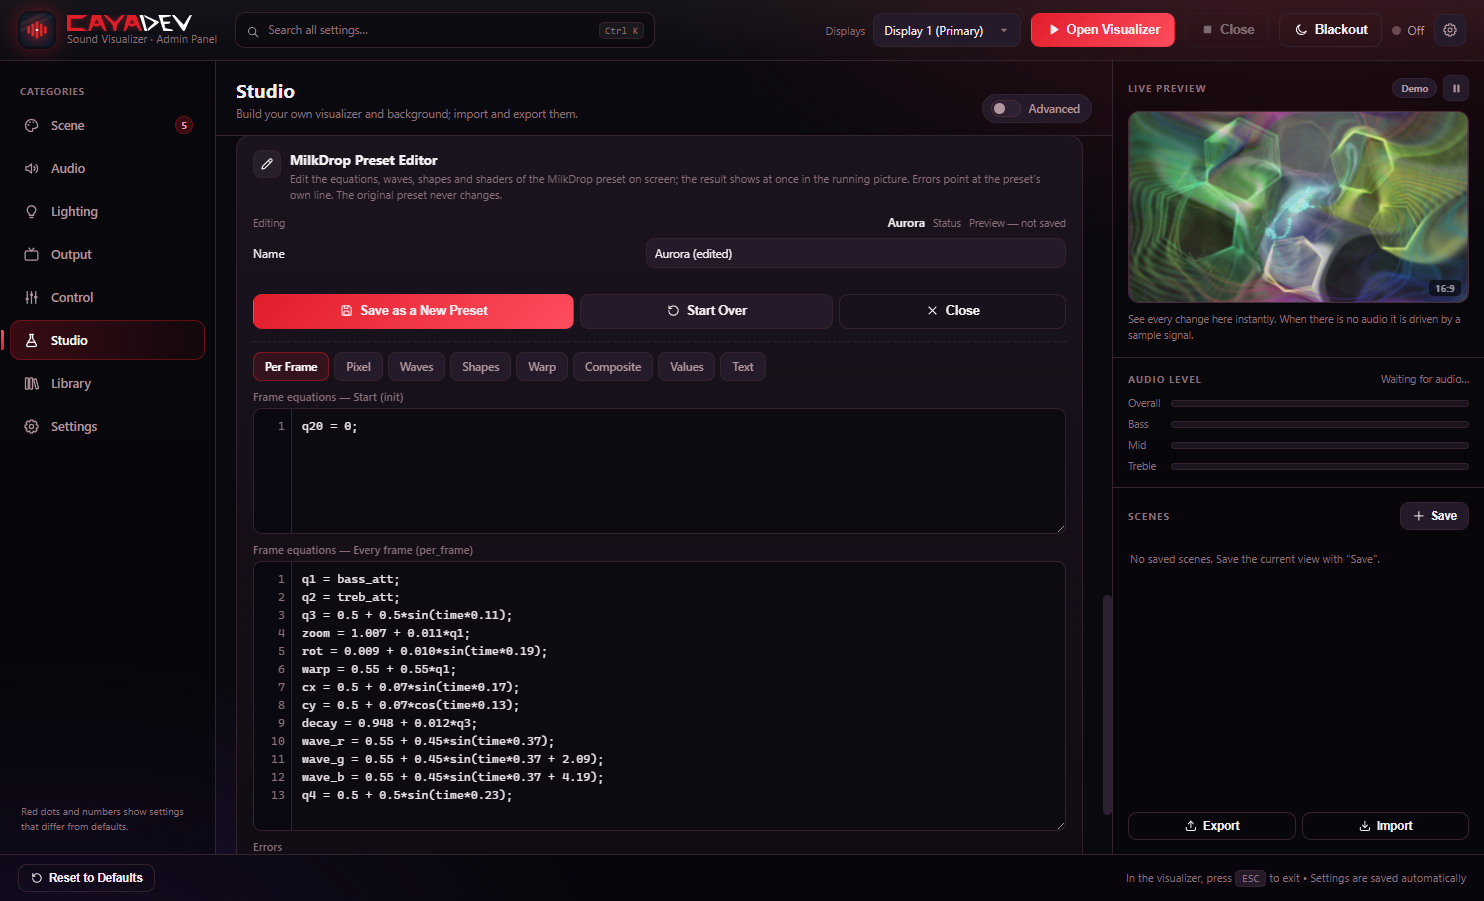This screenshot has height=901, width=1484.
Task: Select the Shapes tab
Action: coord(481,367)
